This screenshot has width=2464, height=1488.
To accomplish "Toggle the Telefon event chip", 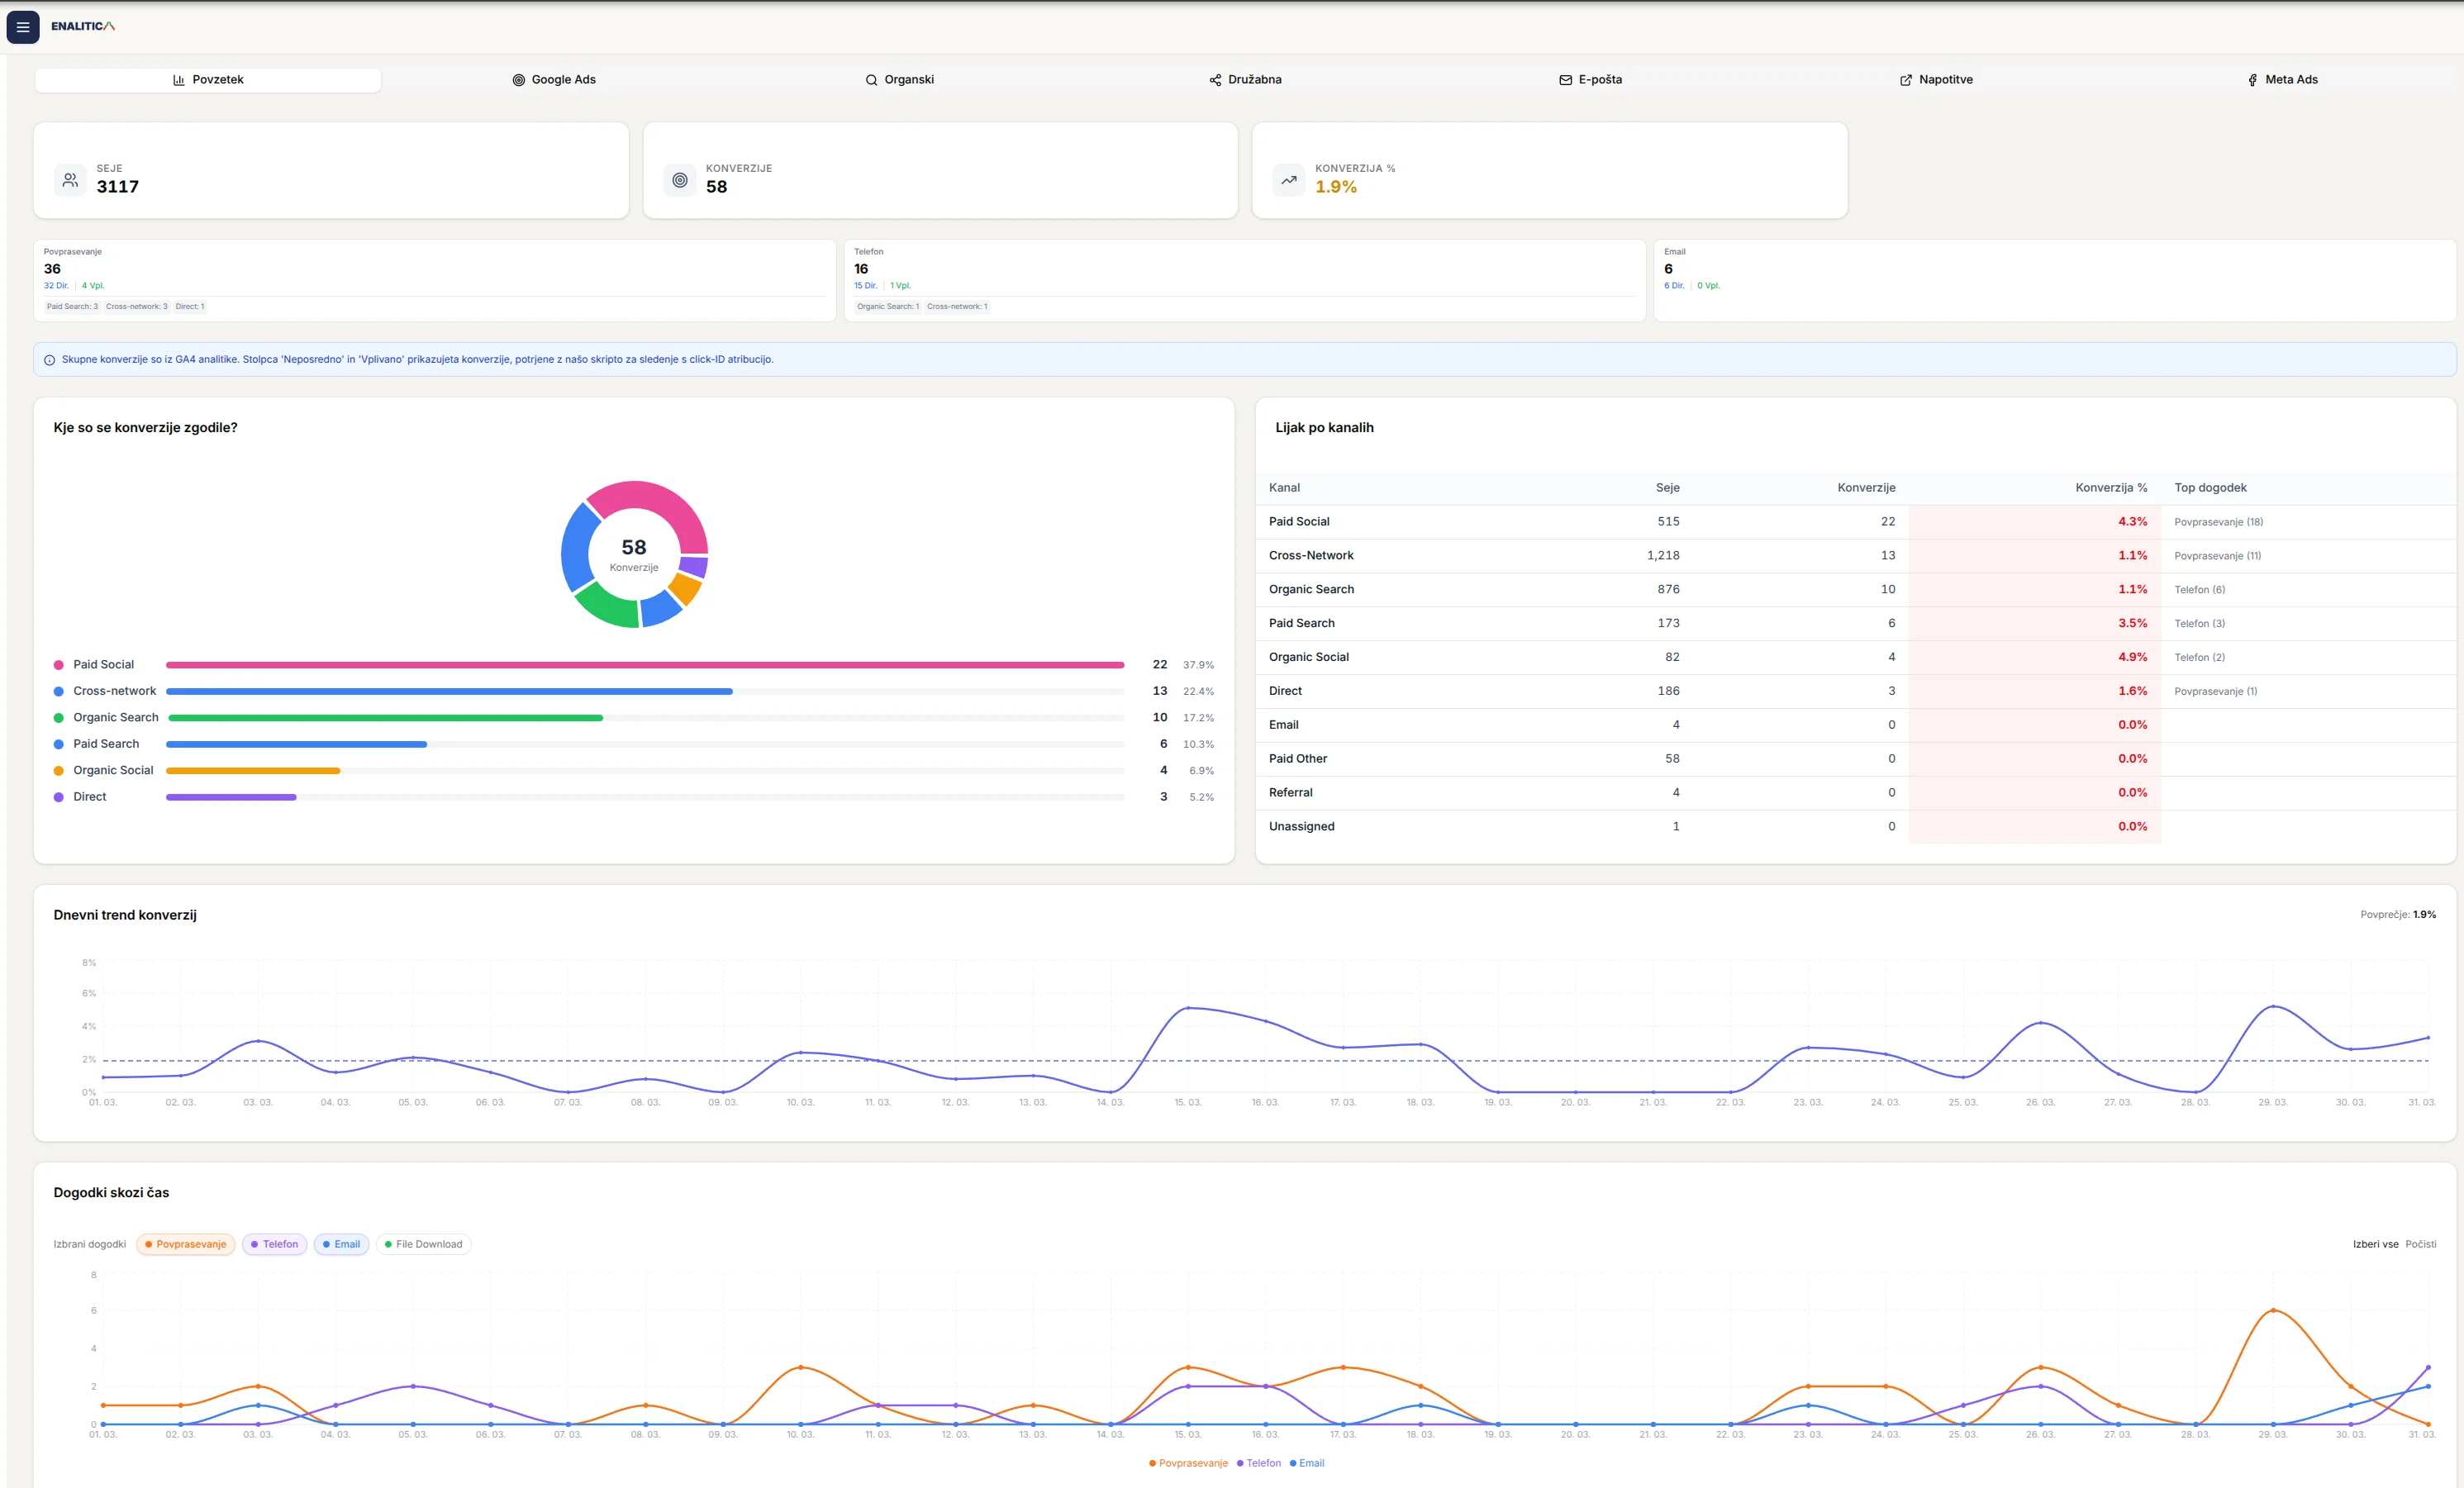I will point(274,1244).
